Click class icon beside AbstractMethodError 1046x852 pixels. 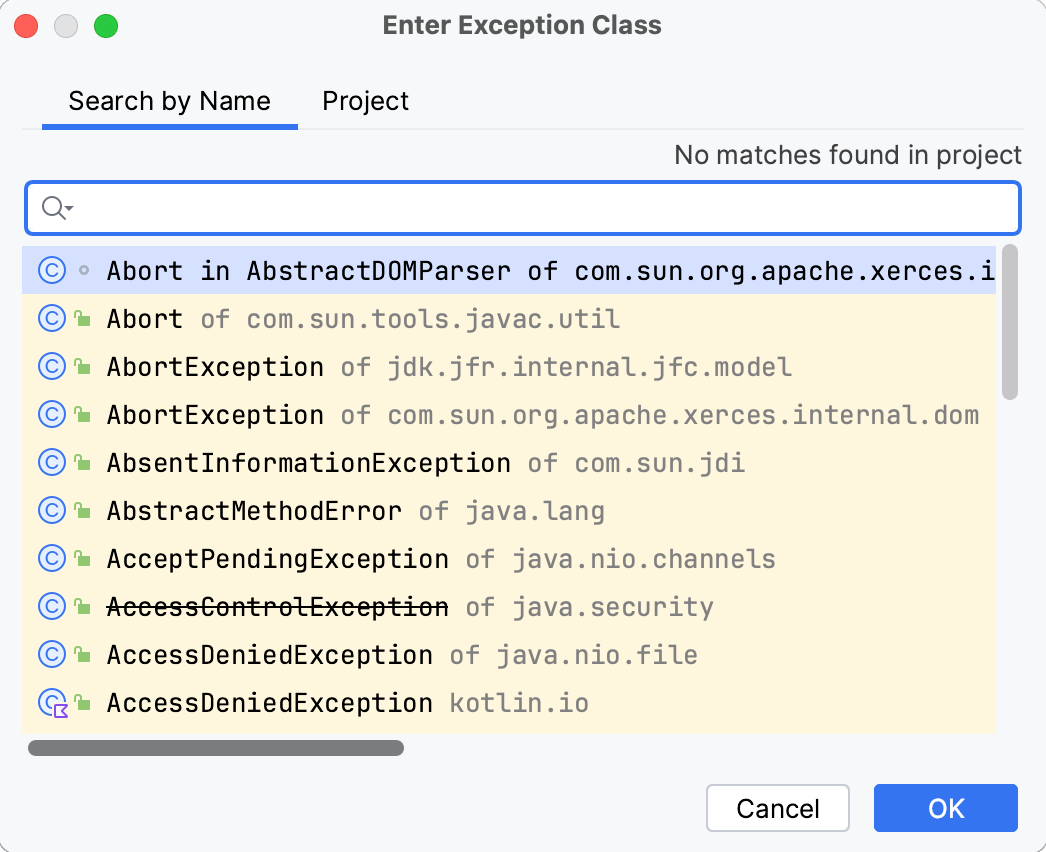[x=52, y=510]
